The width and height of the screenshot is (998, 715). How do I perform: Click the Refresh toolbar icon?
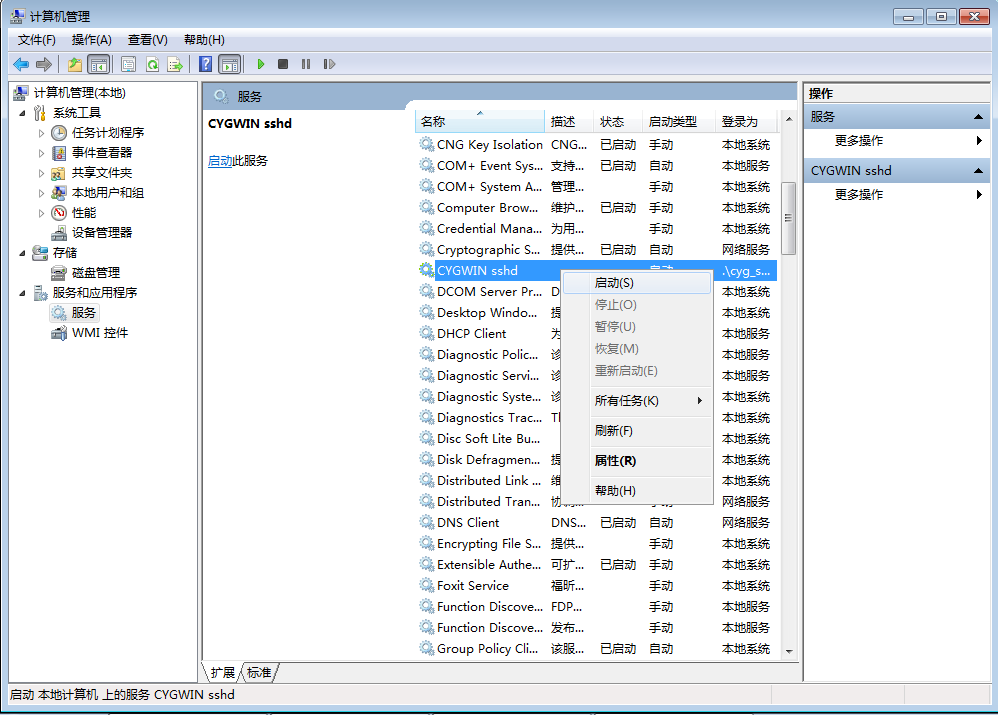point(152,64)
